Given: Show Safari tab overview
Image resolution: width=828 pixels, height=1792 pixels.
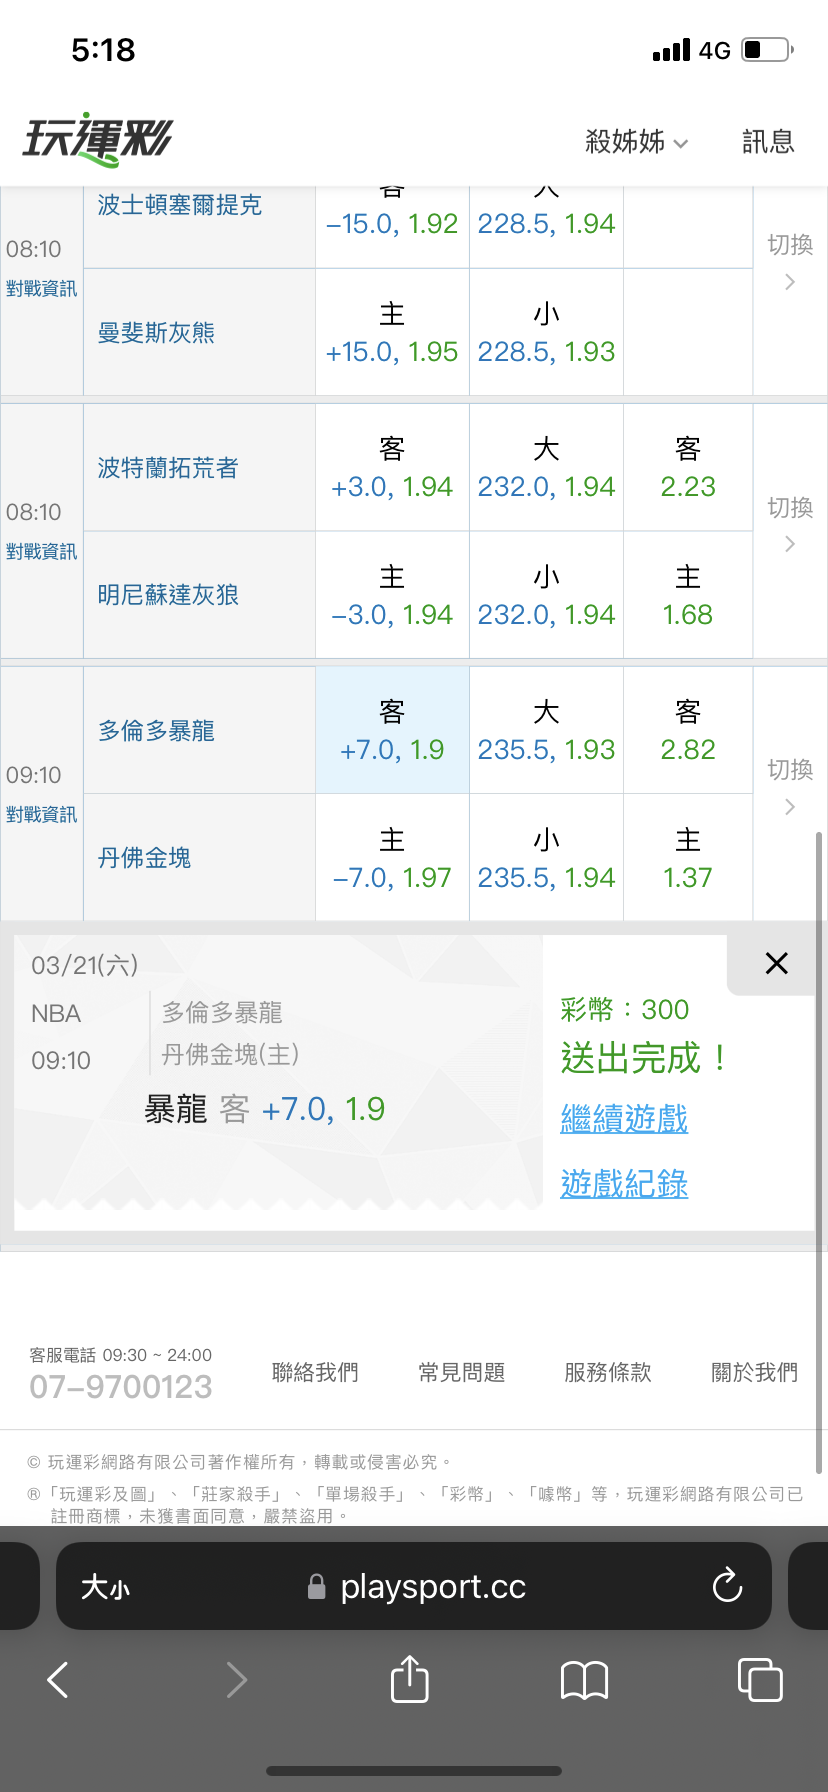Looking at the screenshot, I should pos(759,1679).
